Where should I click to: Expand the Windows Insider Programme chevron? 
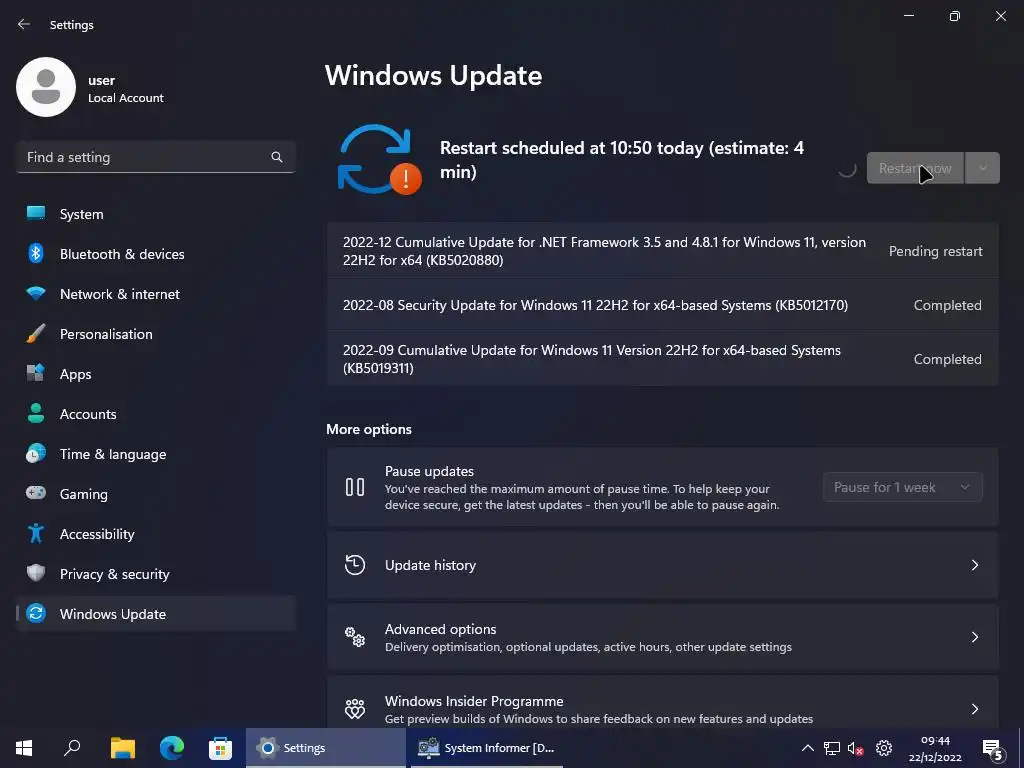(x=974, y=709)
